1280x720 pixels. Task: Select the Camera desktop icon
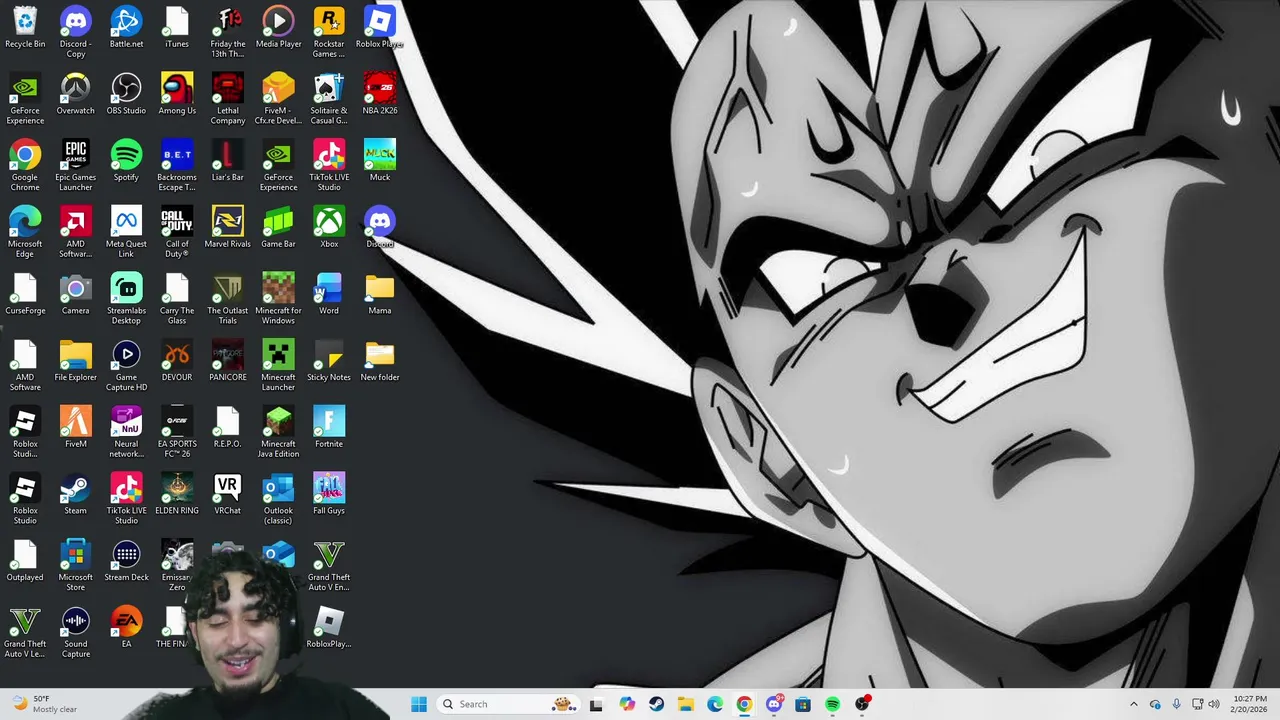coord(75,295)
